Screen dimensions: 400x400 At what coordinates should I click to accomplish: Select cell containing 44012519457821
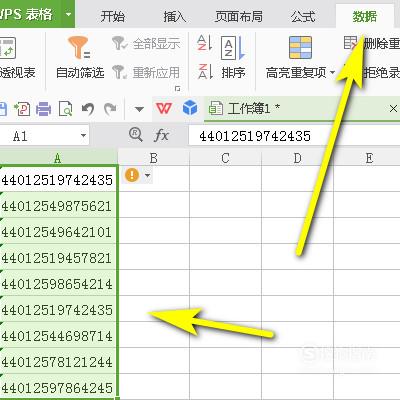coord(58,257)
